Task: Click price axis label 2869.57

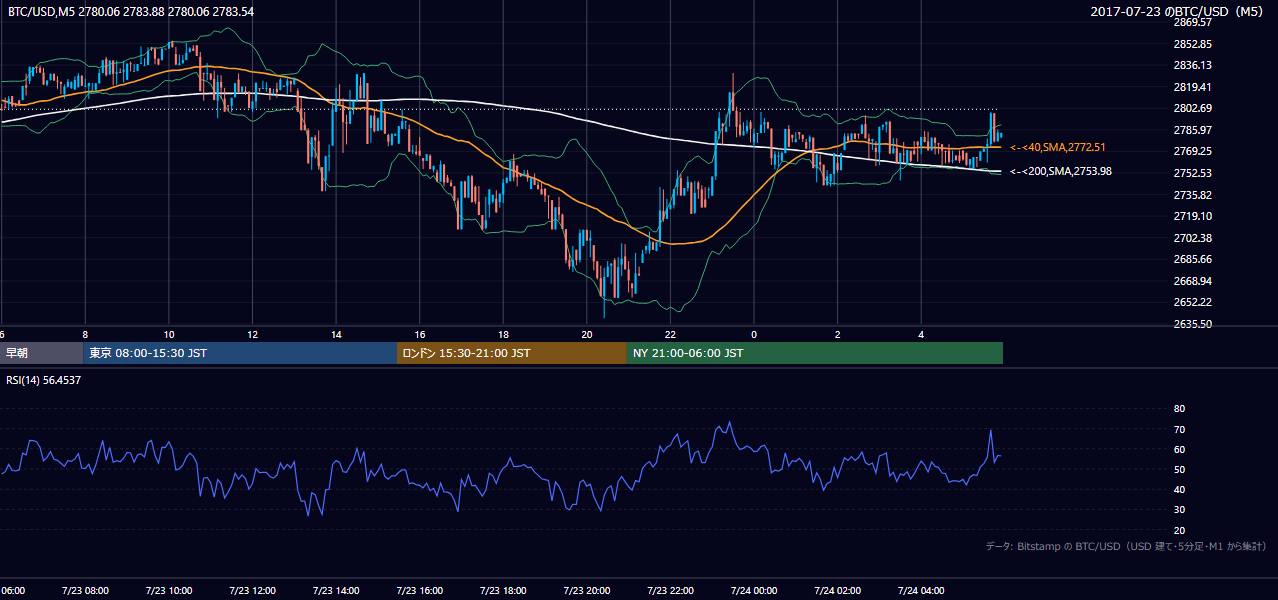Action: pyautogui.click(x=1192, y=22)
